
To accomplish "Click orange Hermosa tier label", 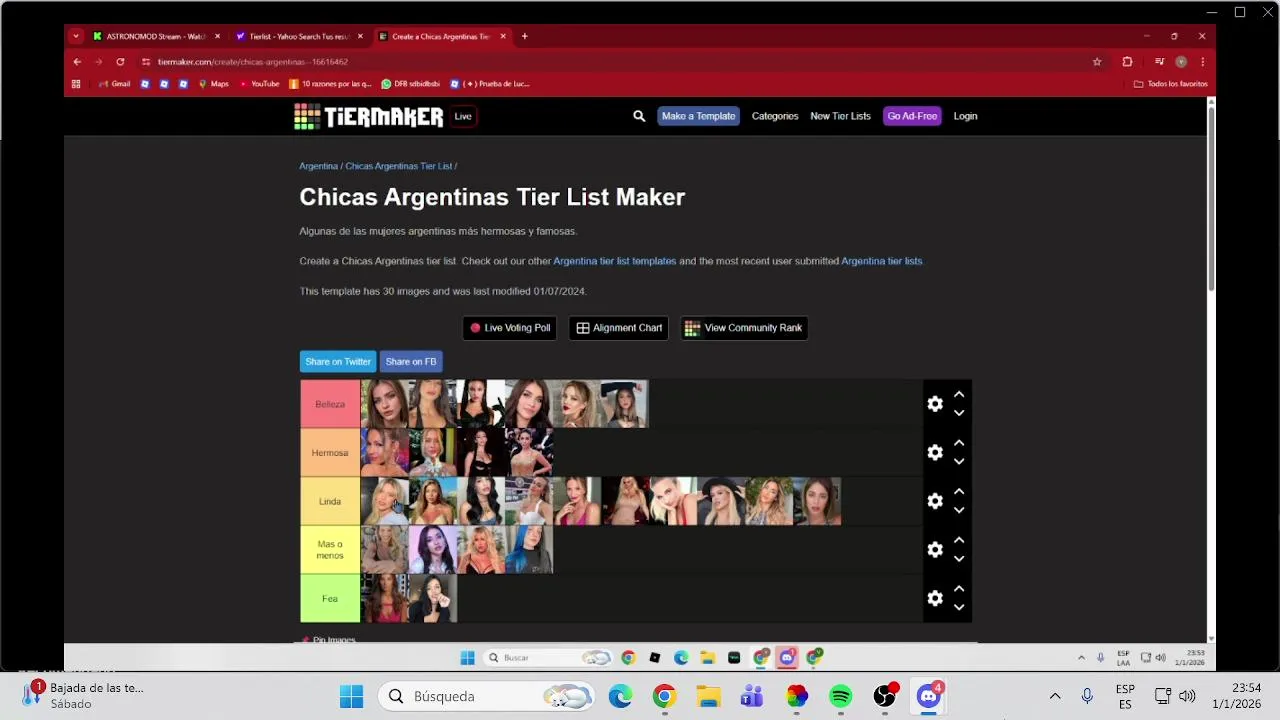I will coord(330,453).
